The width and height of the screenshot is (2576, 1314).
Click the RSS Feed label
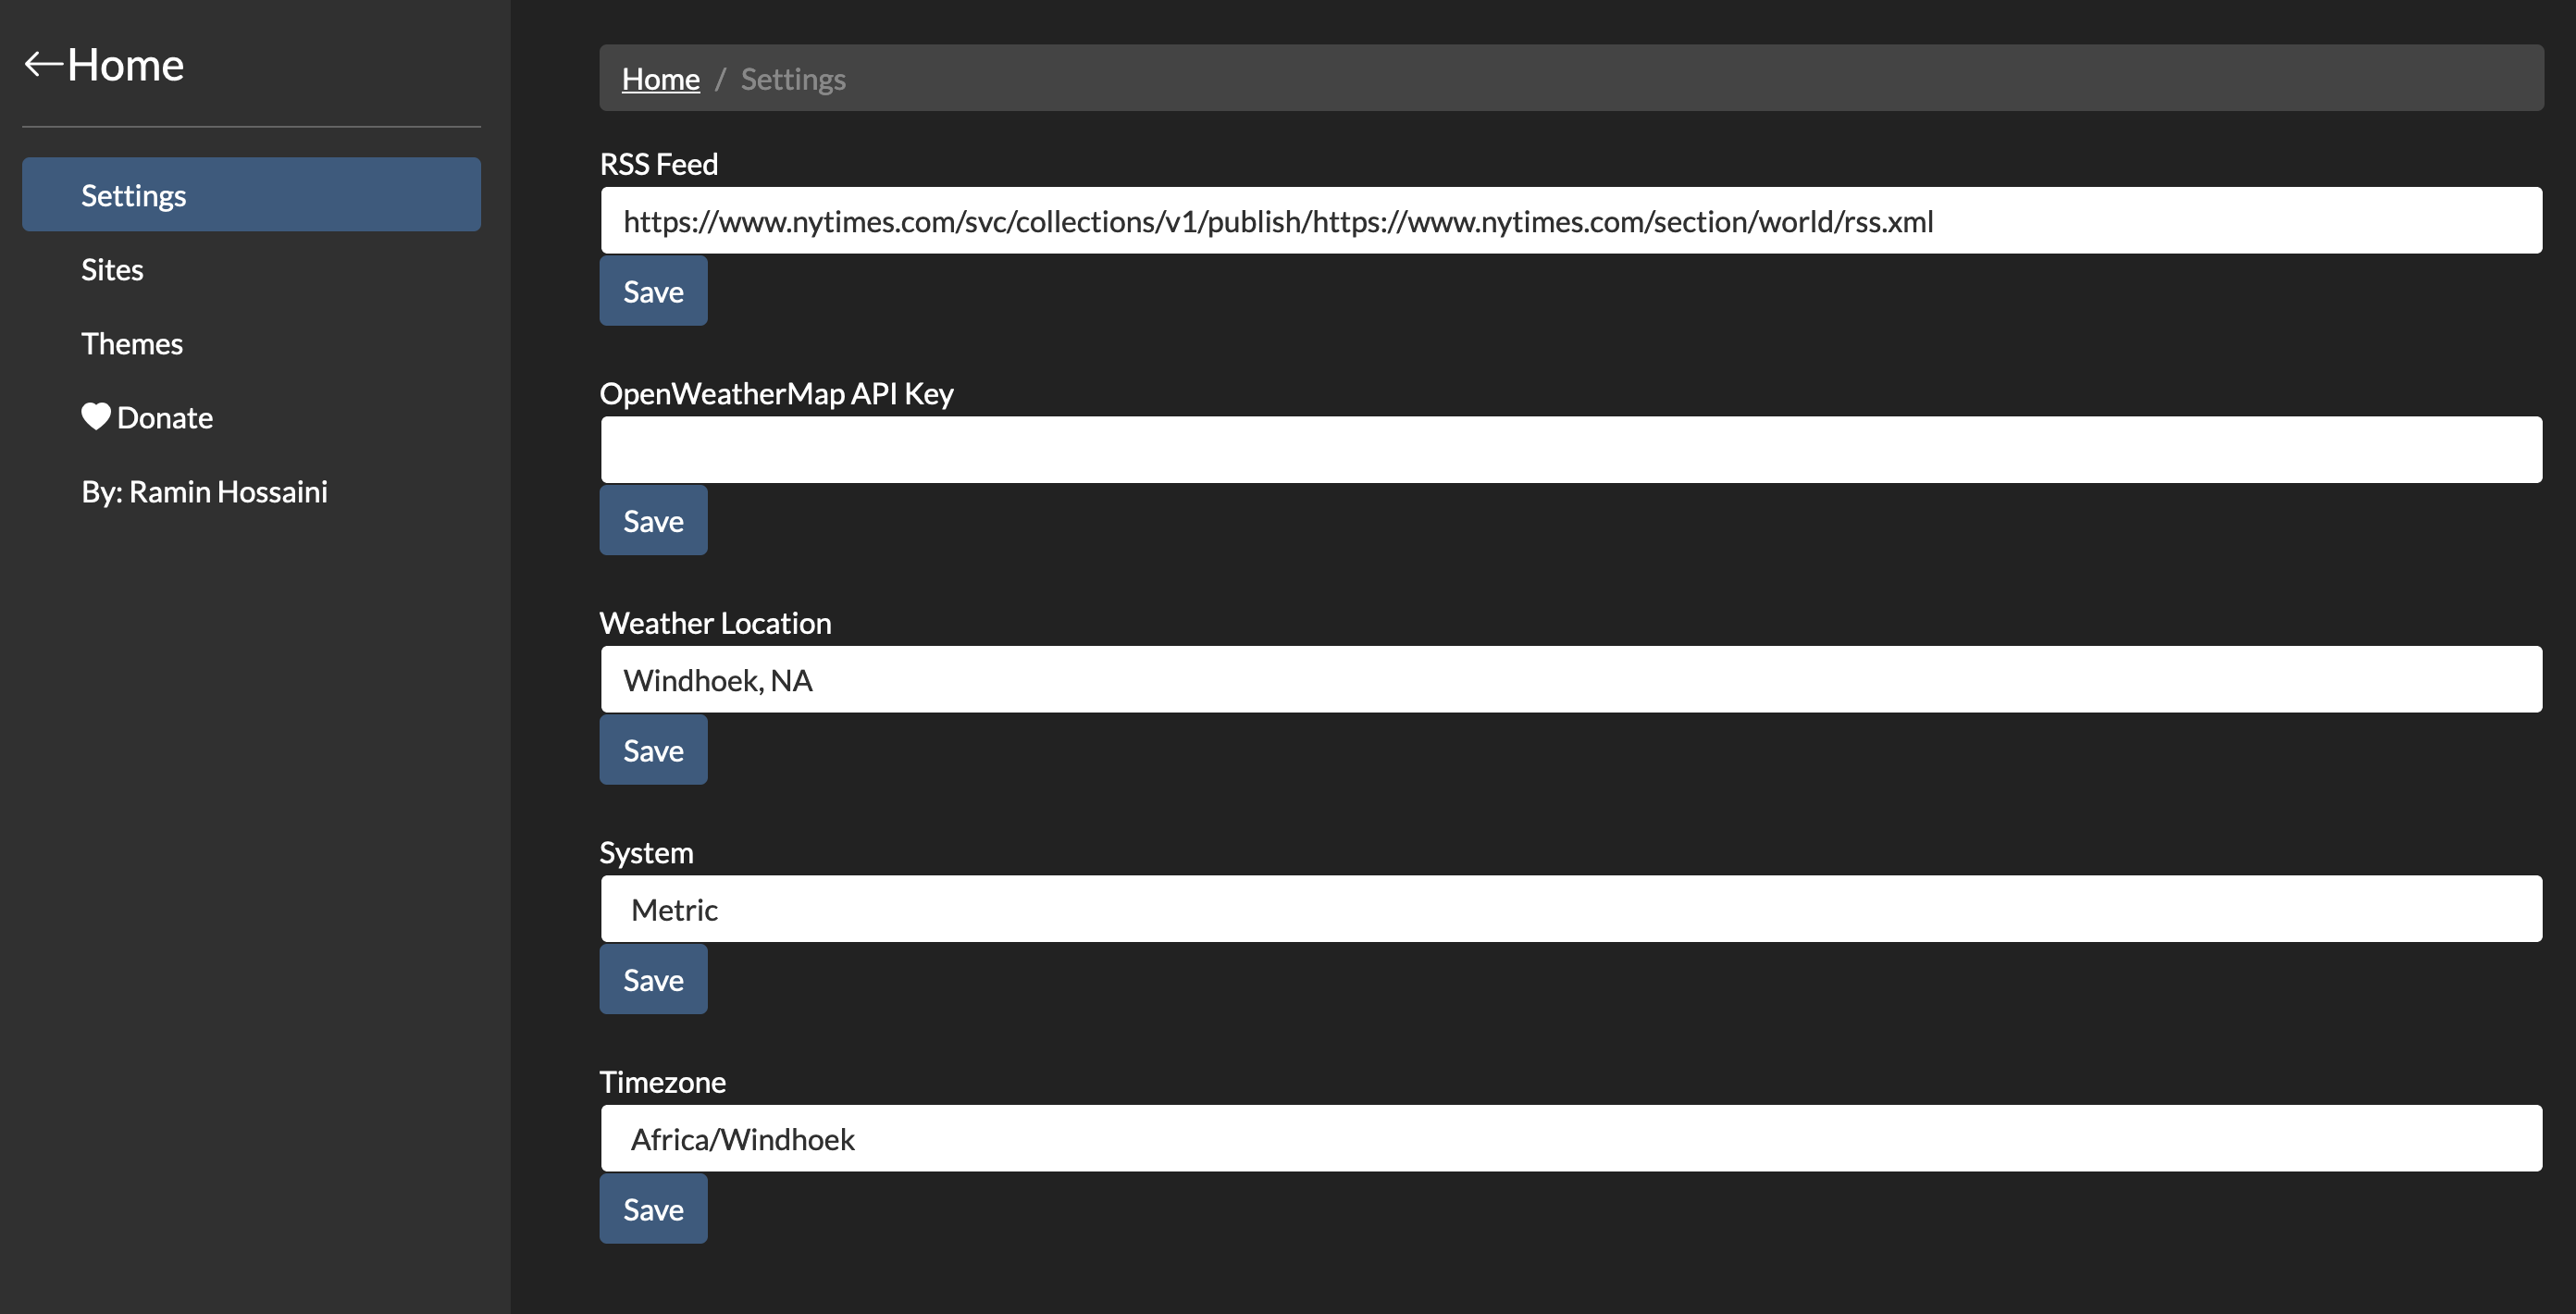[x=659, y=164]
